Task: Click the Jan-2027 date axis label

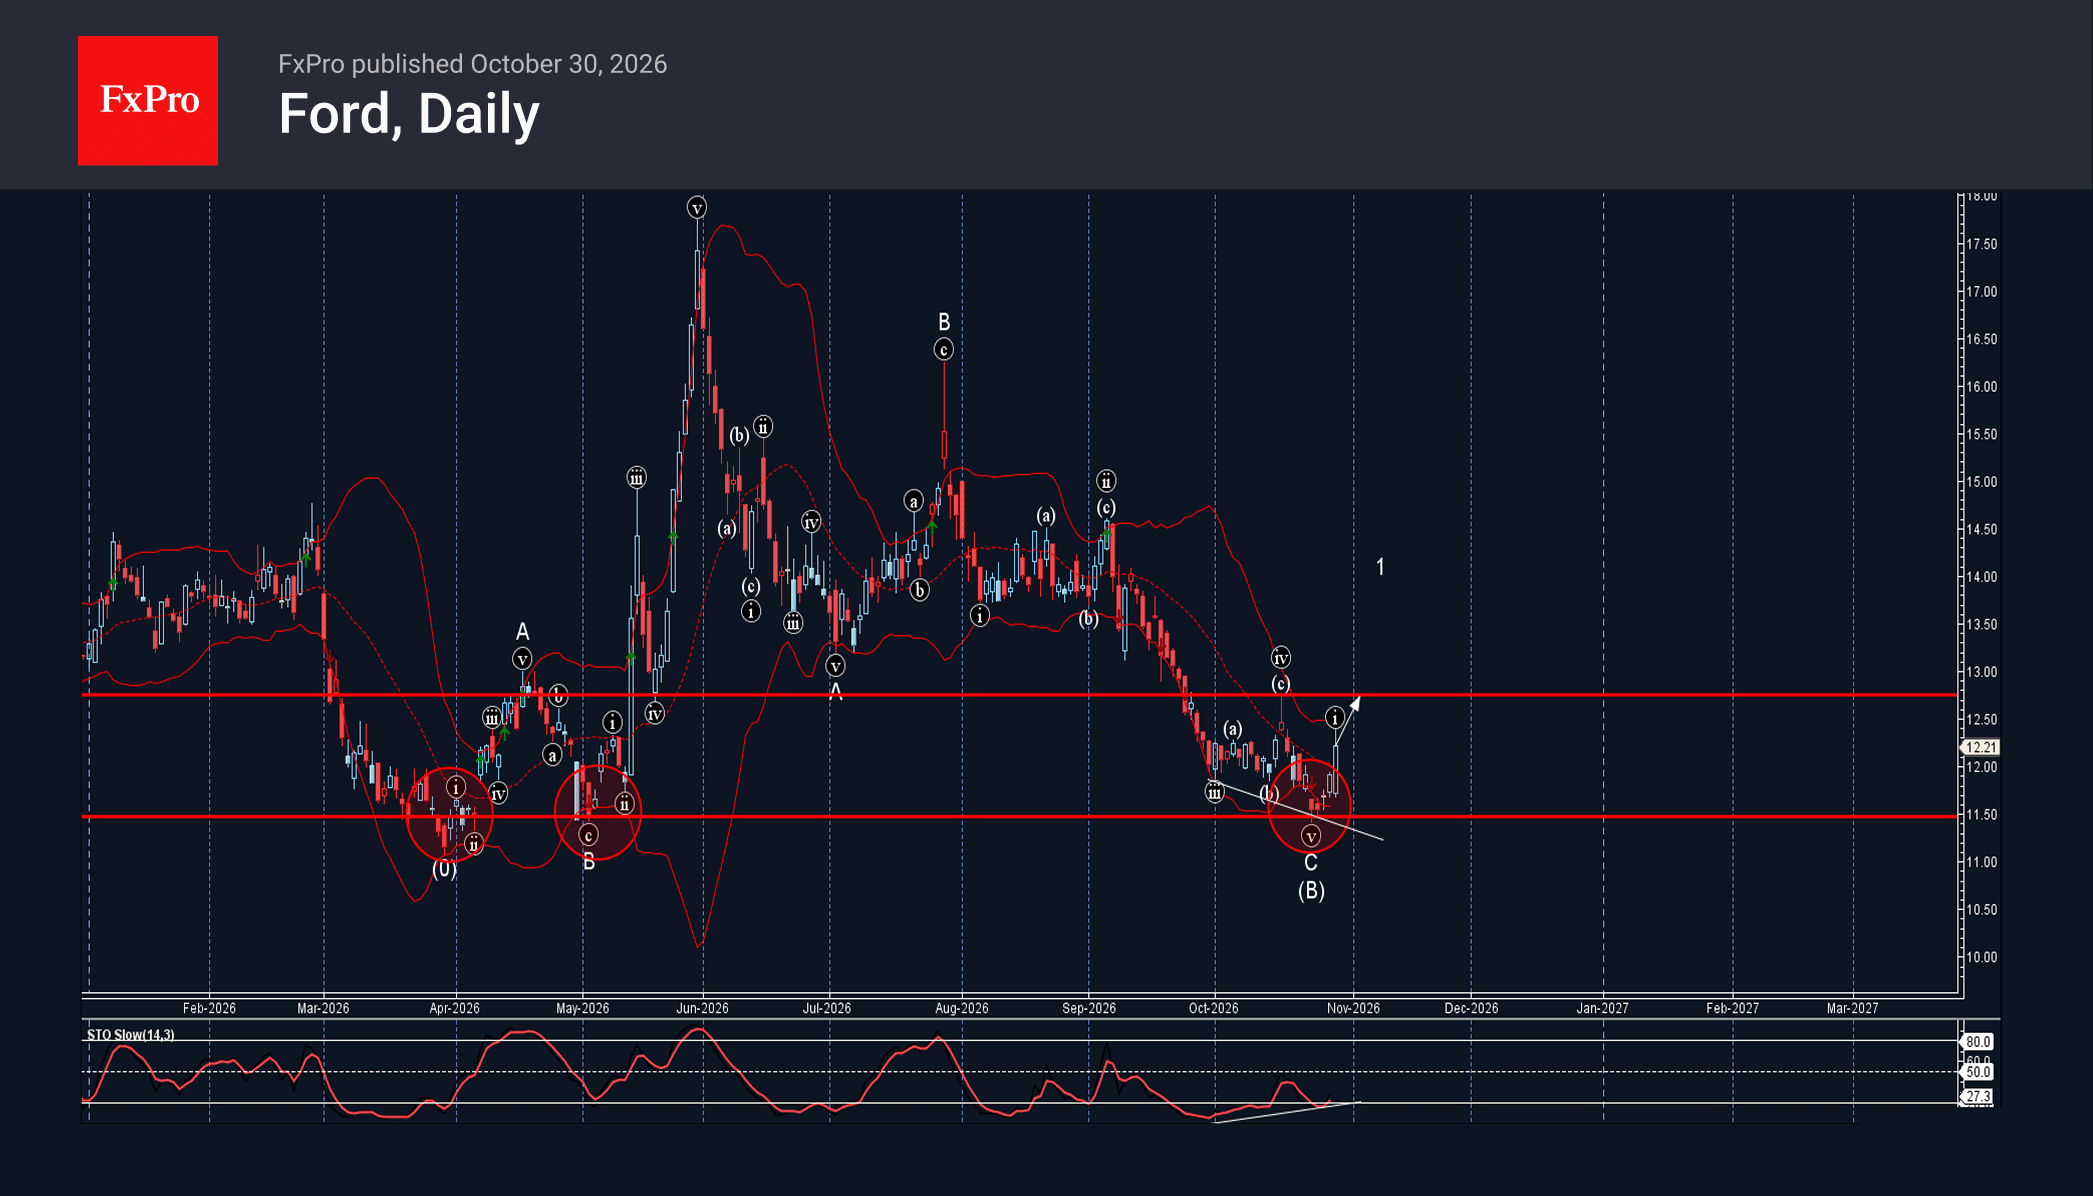Action: [x=1603, y=1008]
